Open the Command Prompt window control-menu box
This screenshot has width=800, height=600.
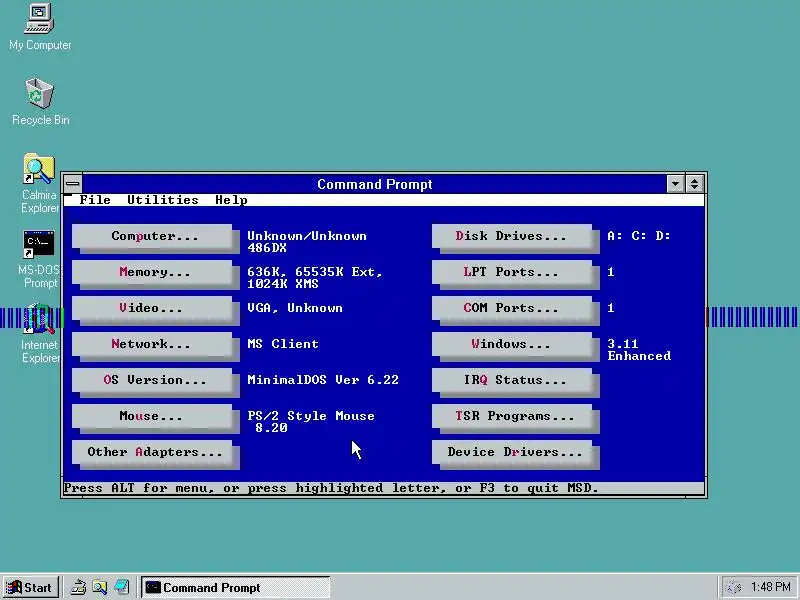point(72,184)
